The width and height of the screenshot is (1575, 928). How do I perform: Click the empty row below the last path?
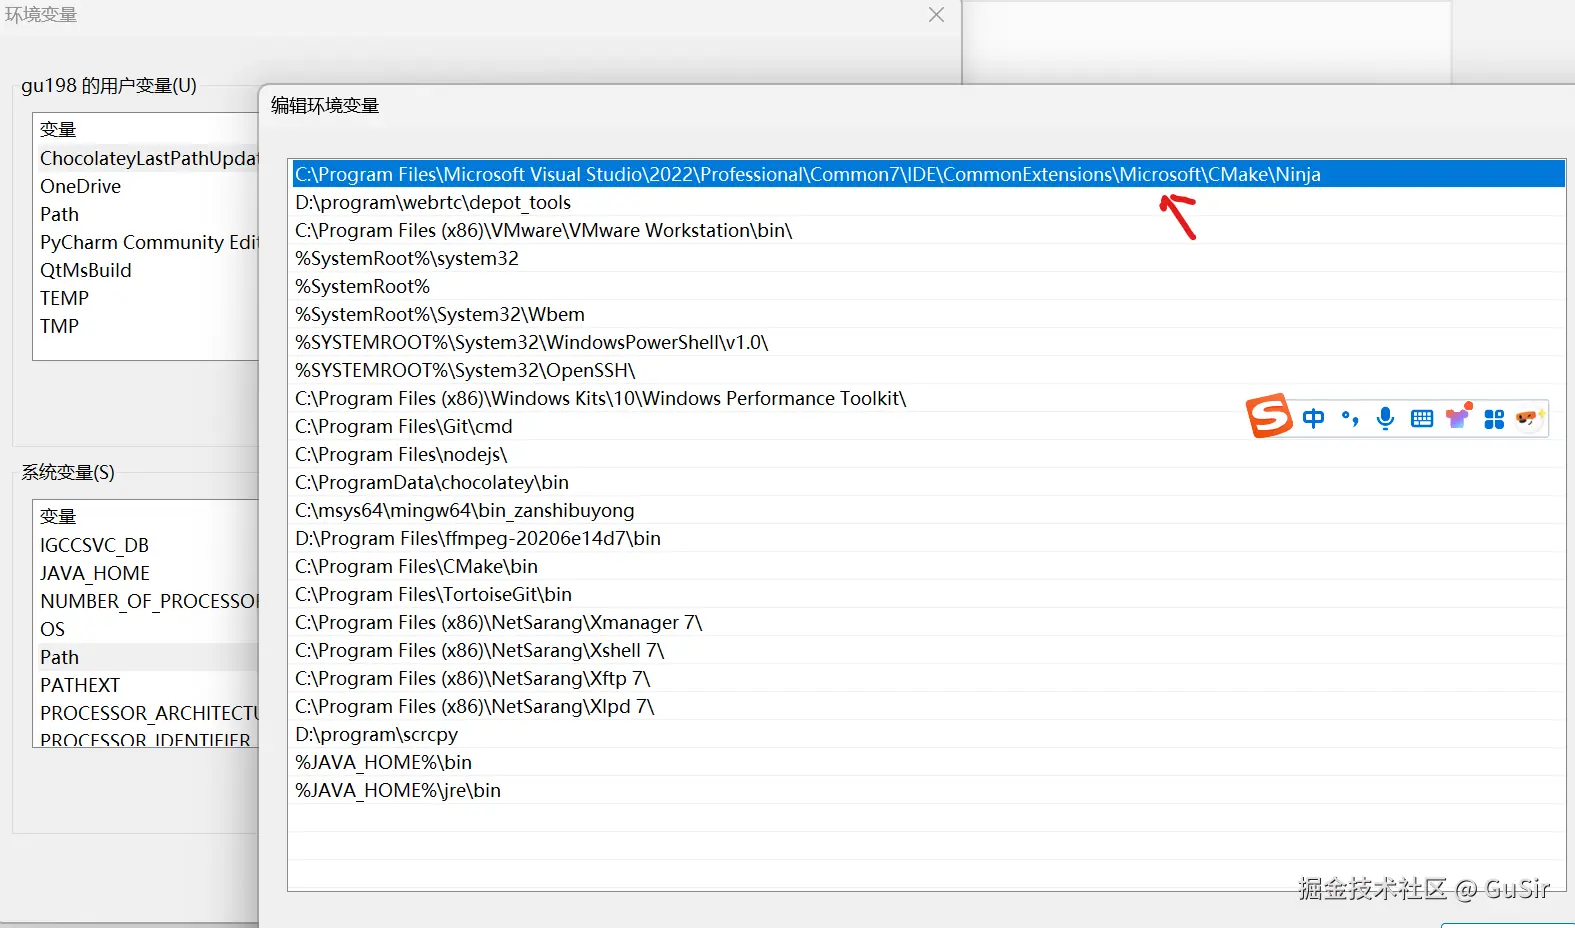tap(927, 818)
